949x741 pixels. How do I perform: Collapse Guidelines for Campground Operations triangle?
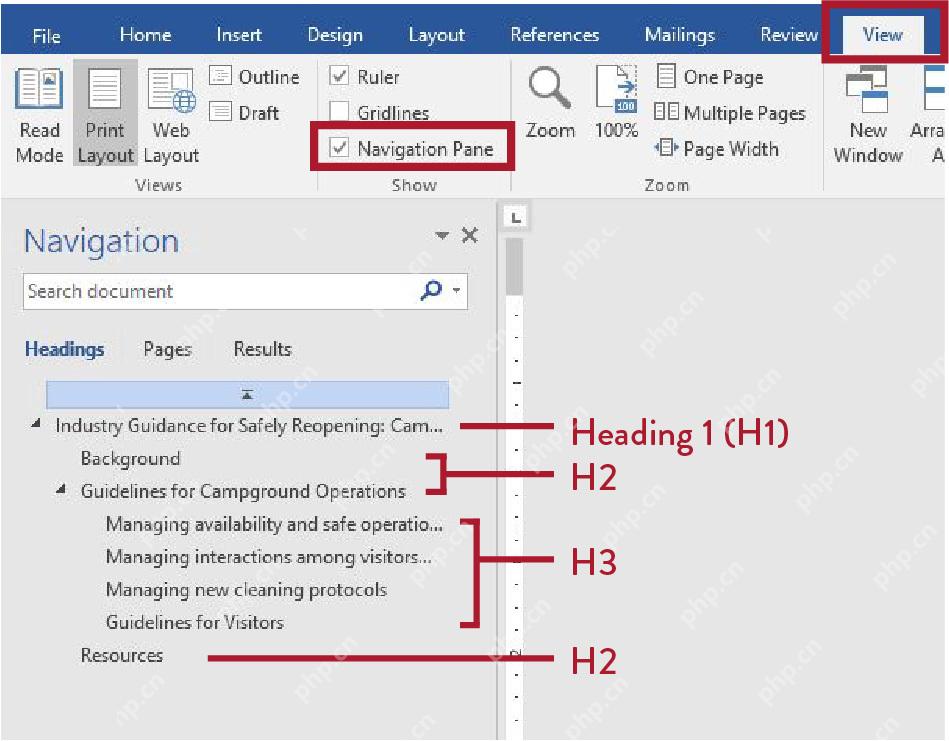[61, 489]
